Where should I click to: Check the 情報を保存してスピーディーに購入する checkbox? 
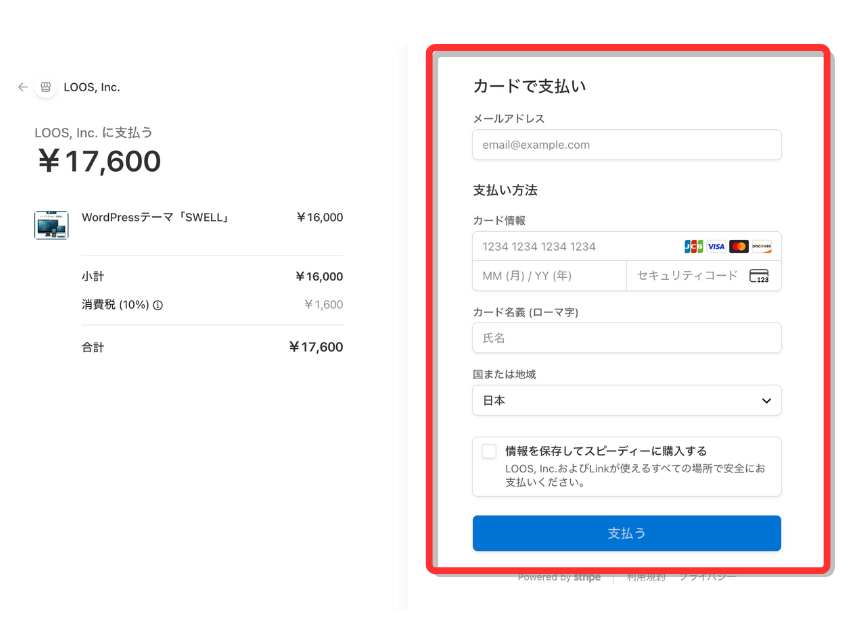point(489,451)
